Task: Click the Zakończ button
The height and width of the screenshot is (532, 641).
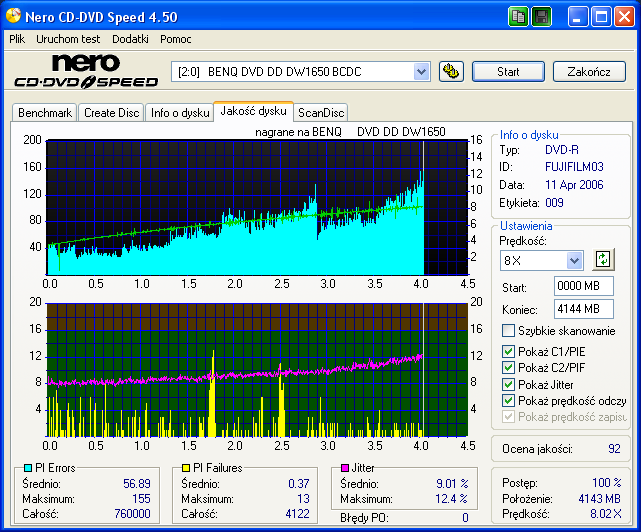Action: [x=589, y=72]
